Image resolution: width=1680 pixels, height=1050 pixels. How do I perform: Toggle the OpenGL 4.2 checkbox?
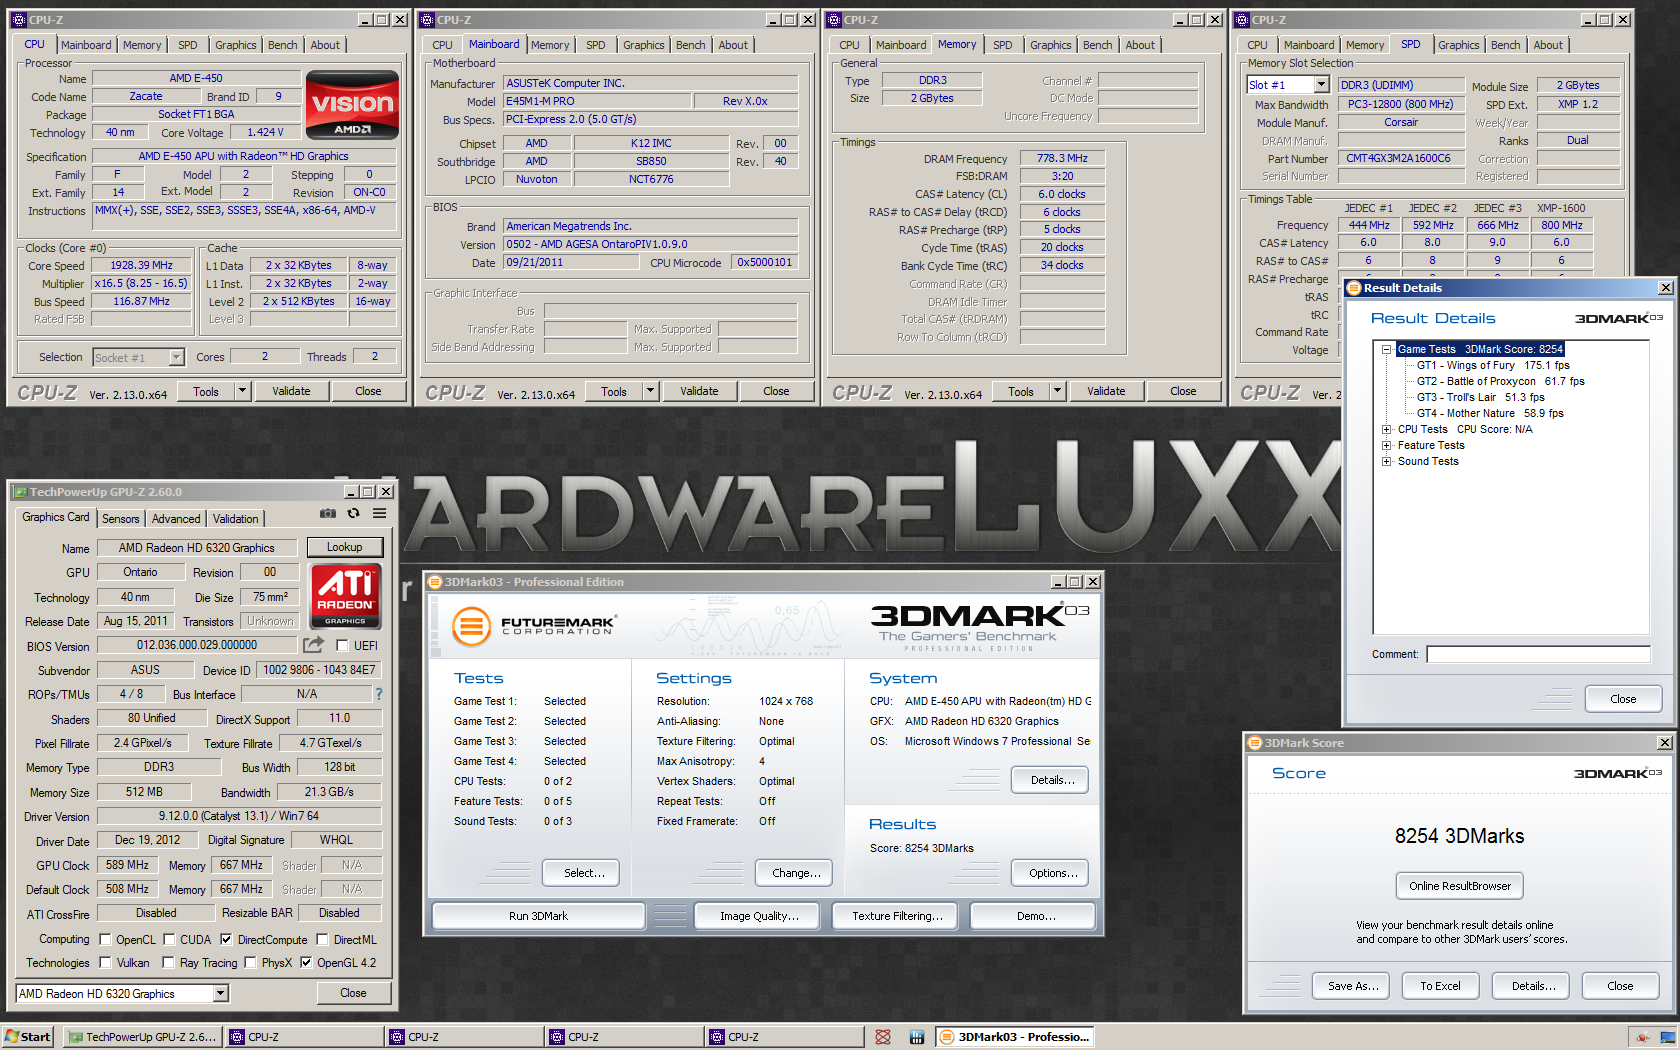coord(306,963)
